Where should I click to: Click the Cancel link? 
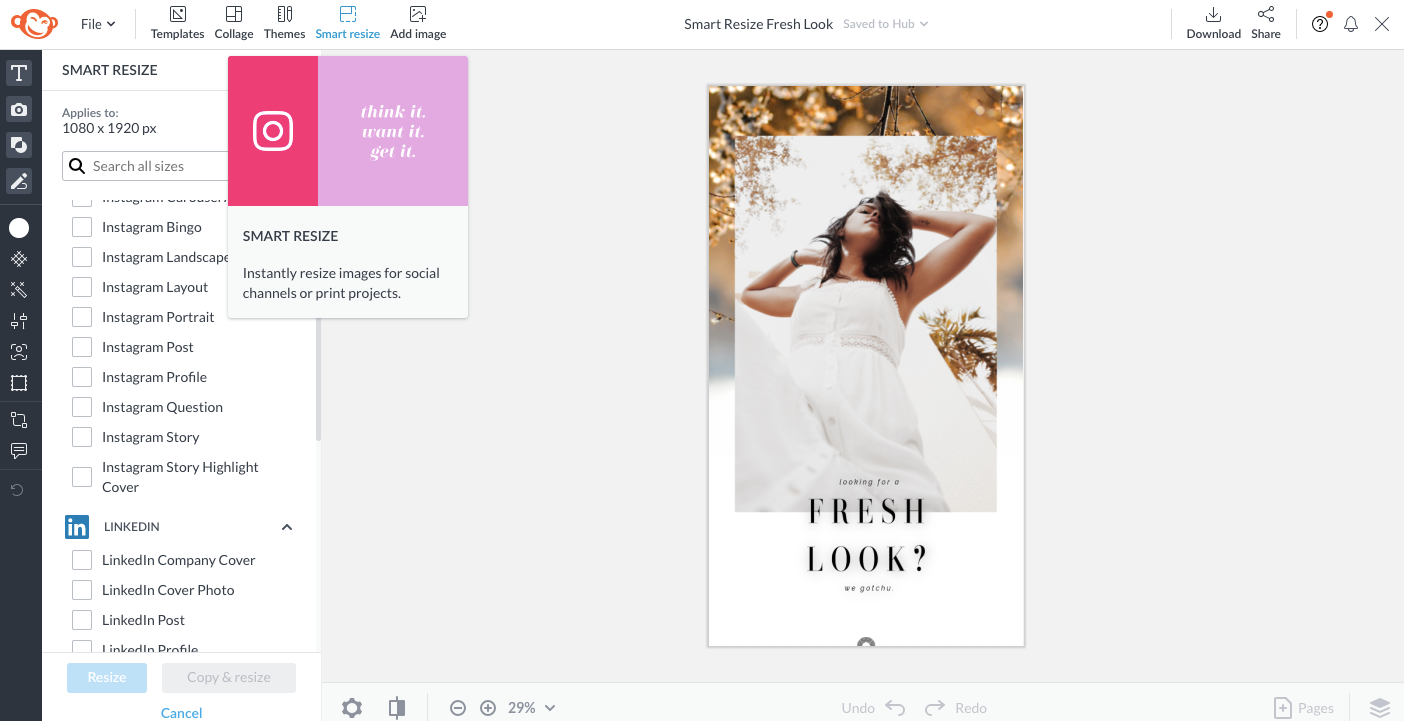pos(182,713)
